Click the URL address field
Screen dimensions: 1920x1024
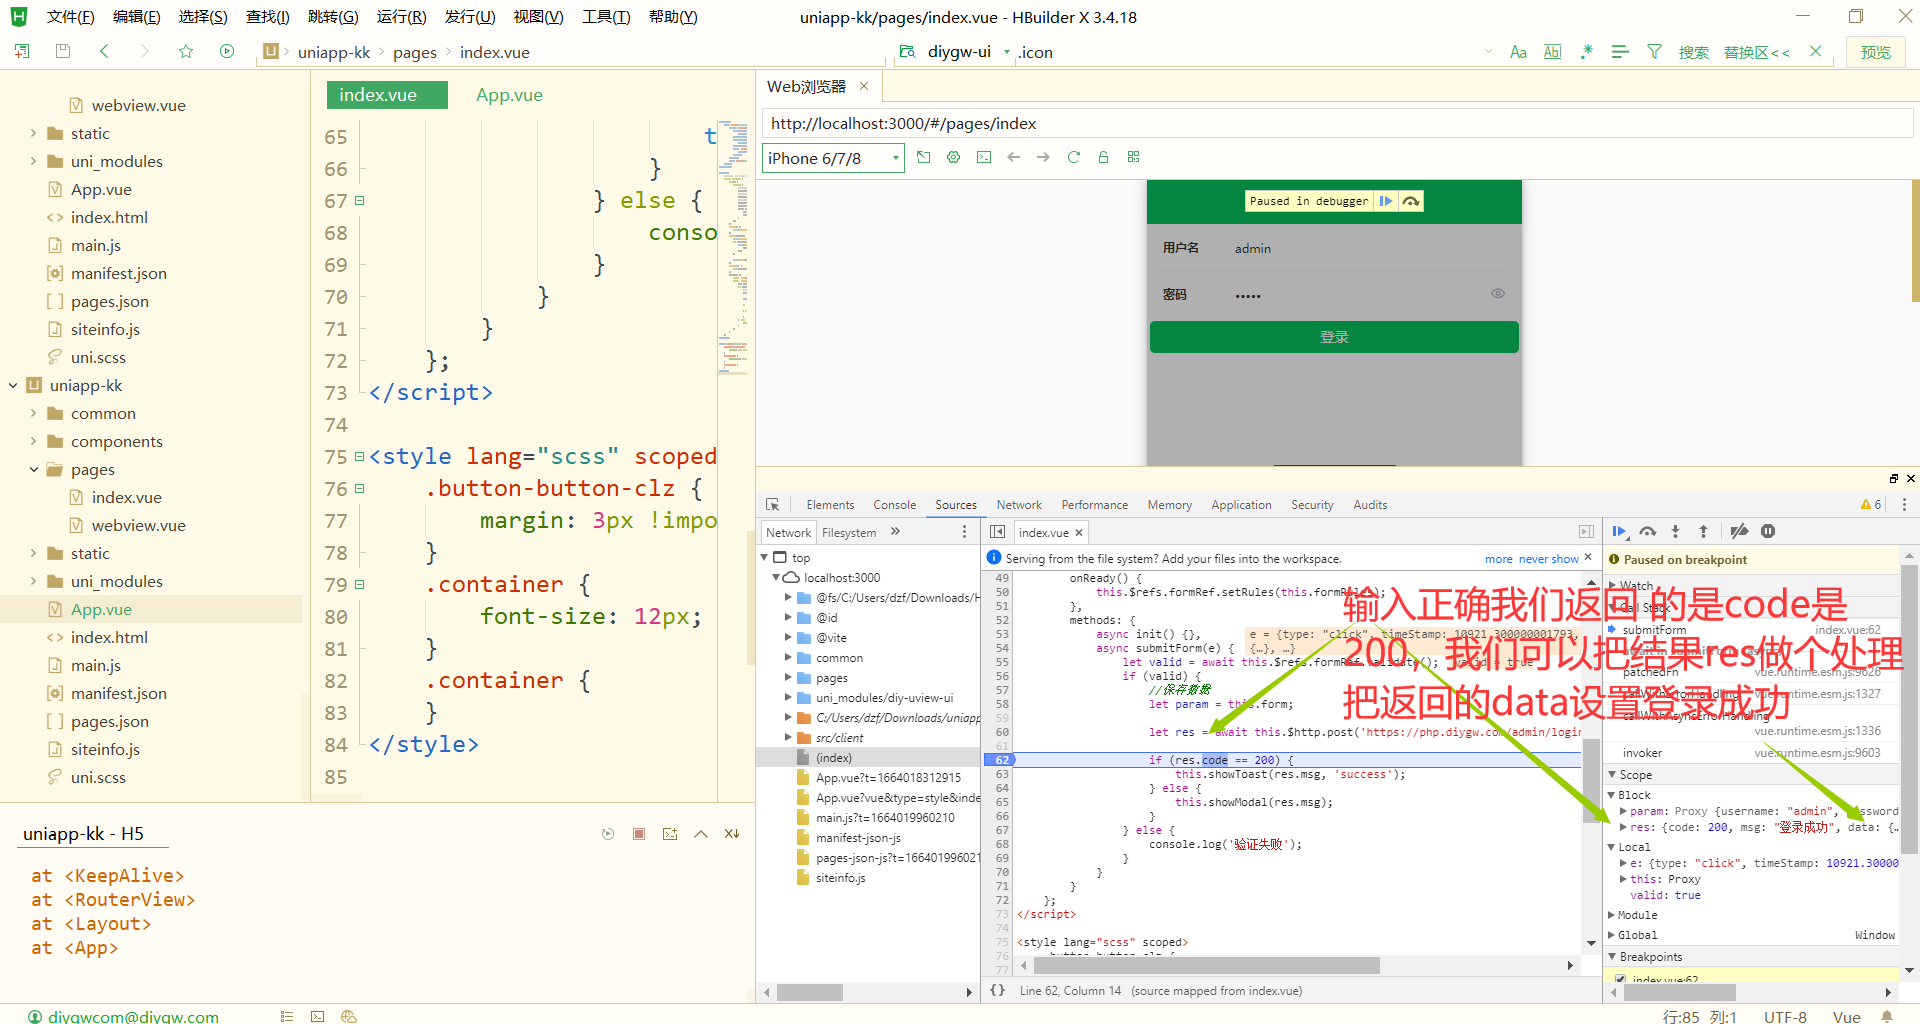pyautogui.click(x=1337, y=123)
